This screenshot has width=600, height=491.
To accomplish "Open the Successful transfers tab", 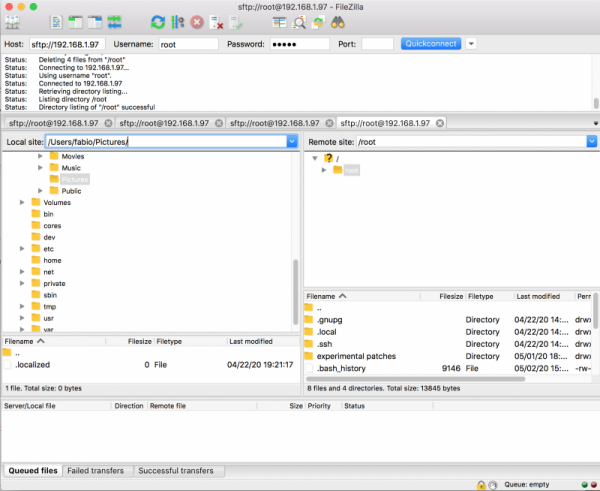I will (x=176, y=471).
